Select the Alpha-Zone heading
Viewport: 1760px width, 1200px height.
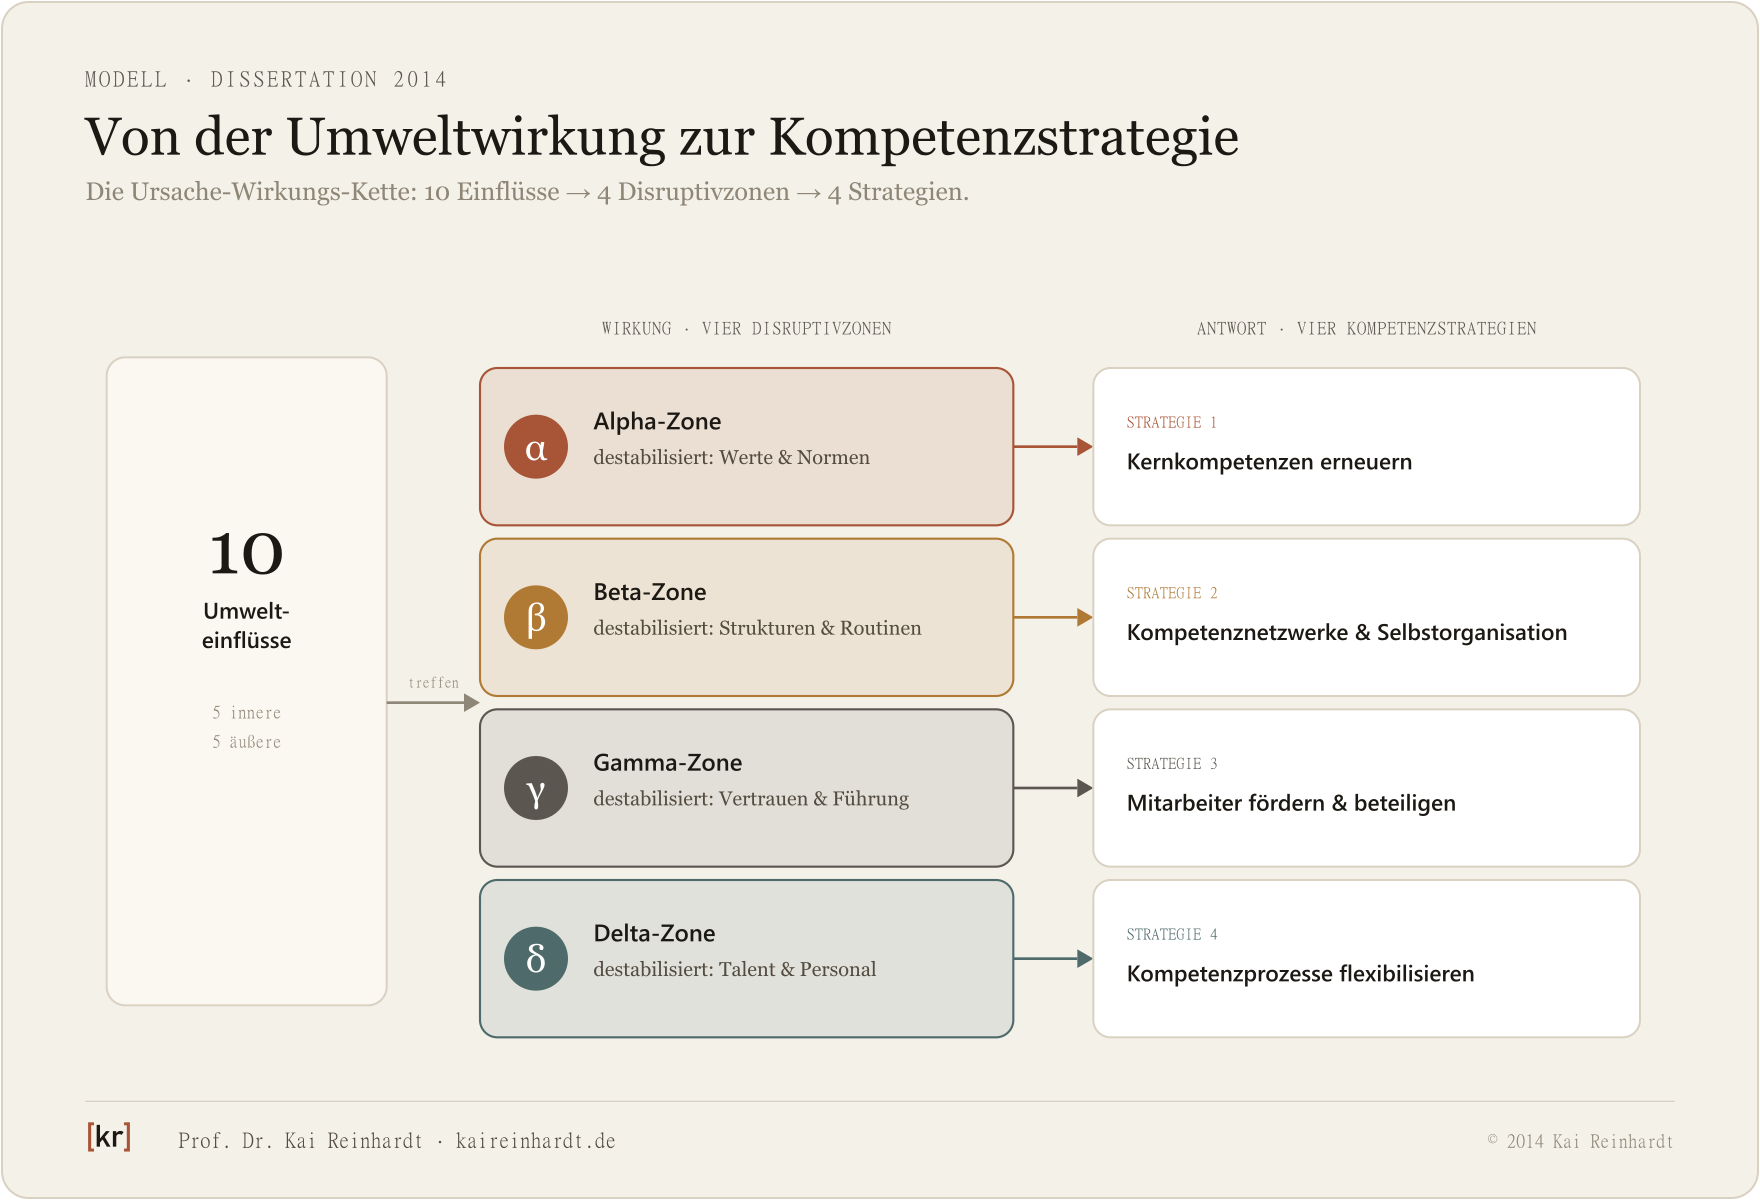coord(657,421)
